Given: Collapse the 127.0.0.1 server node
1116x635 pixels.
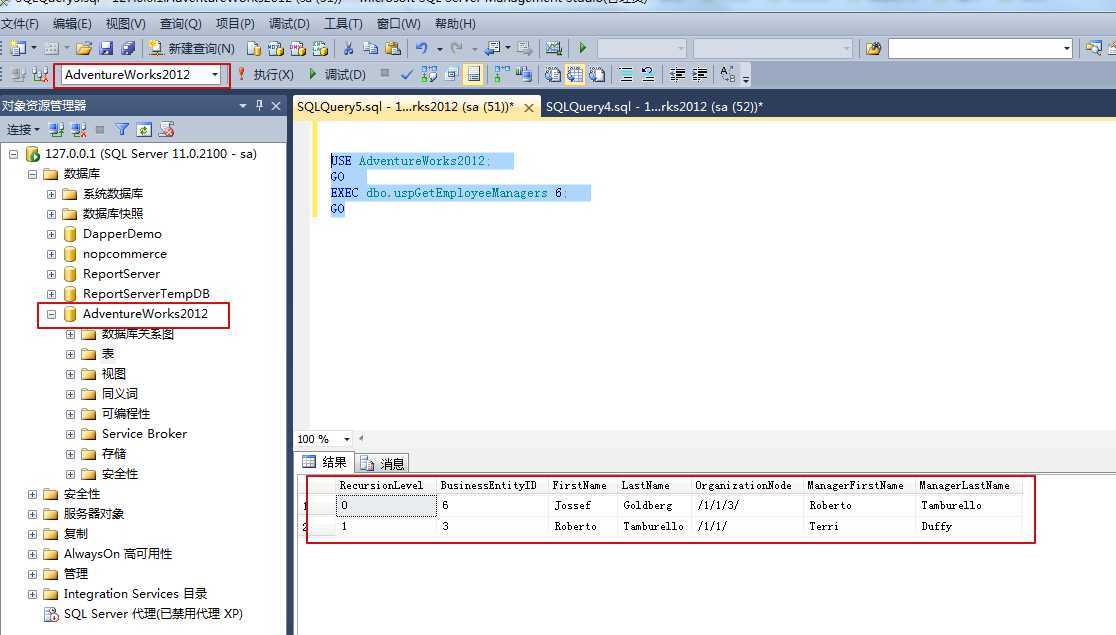Looking at the screenshot, I should 14,154.
